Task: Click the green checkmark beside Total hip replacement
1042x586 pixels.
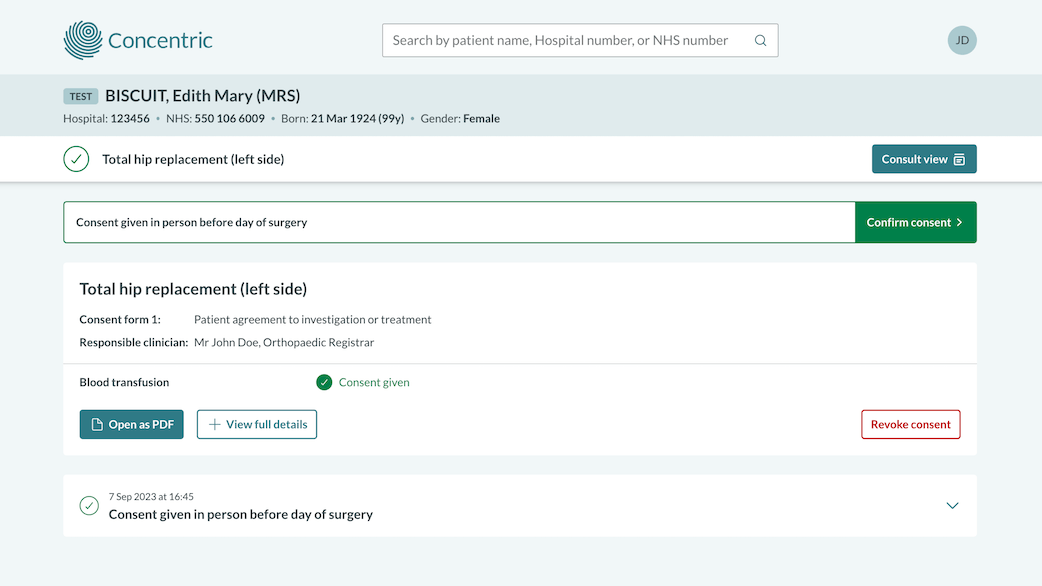Action: coord(76,158)
